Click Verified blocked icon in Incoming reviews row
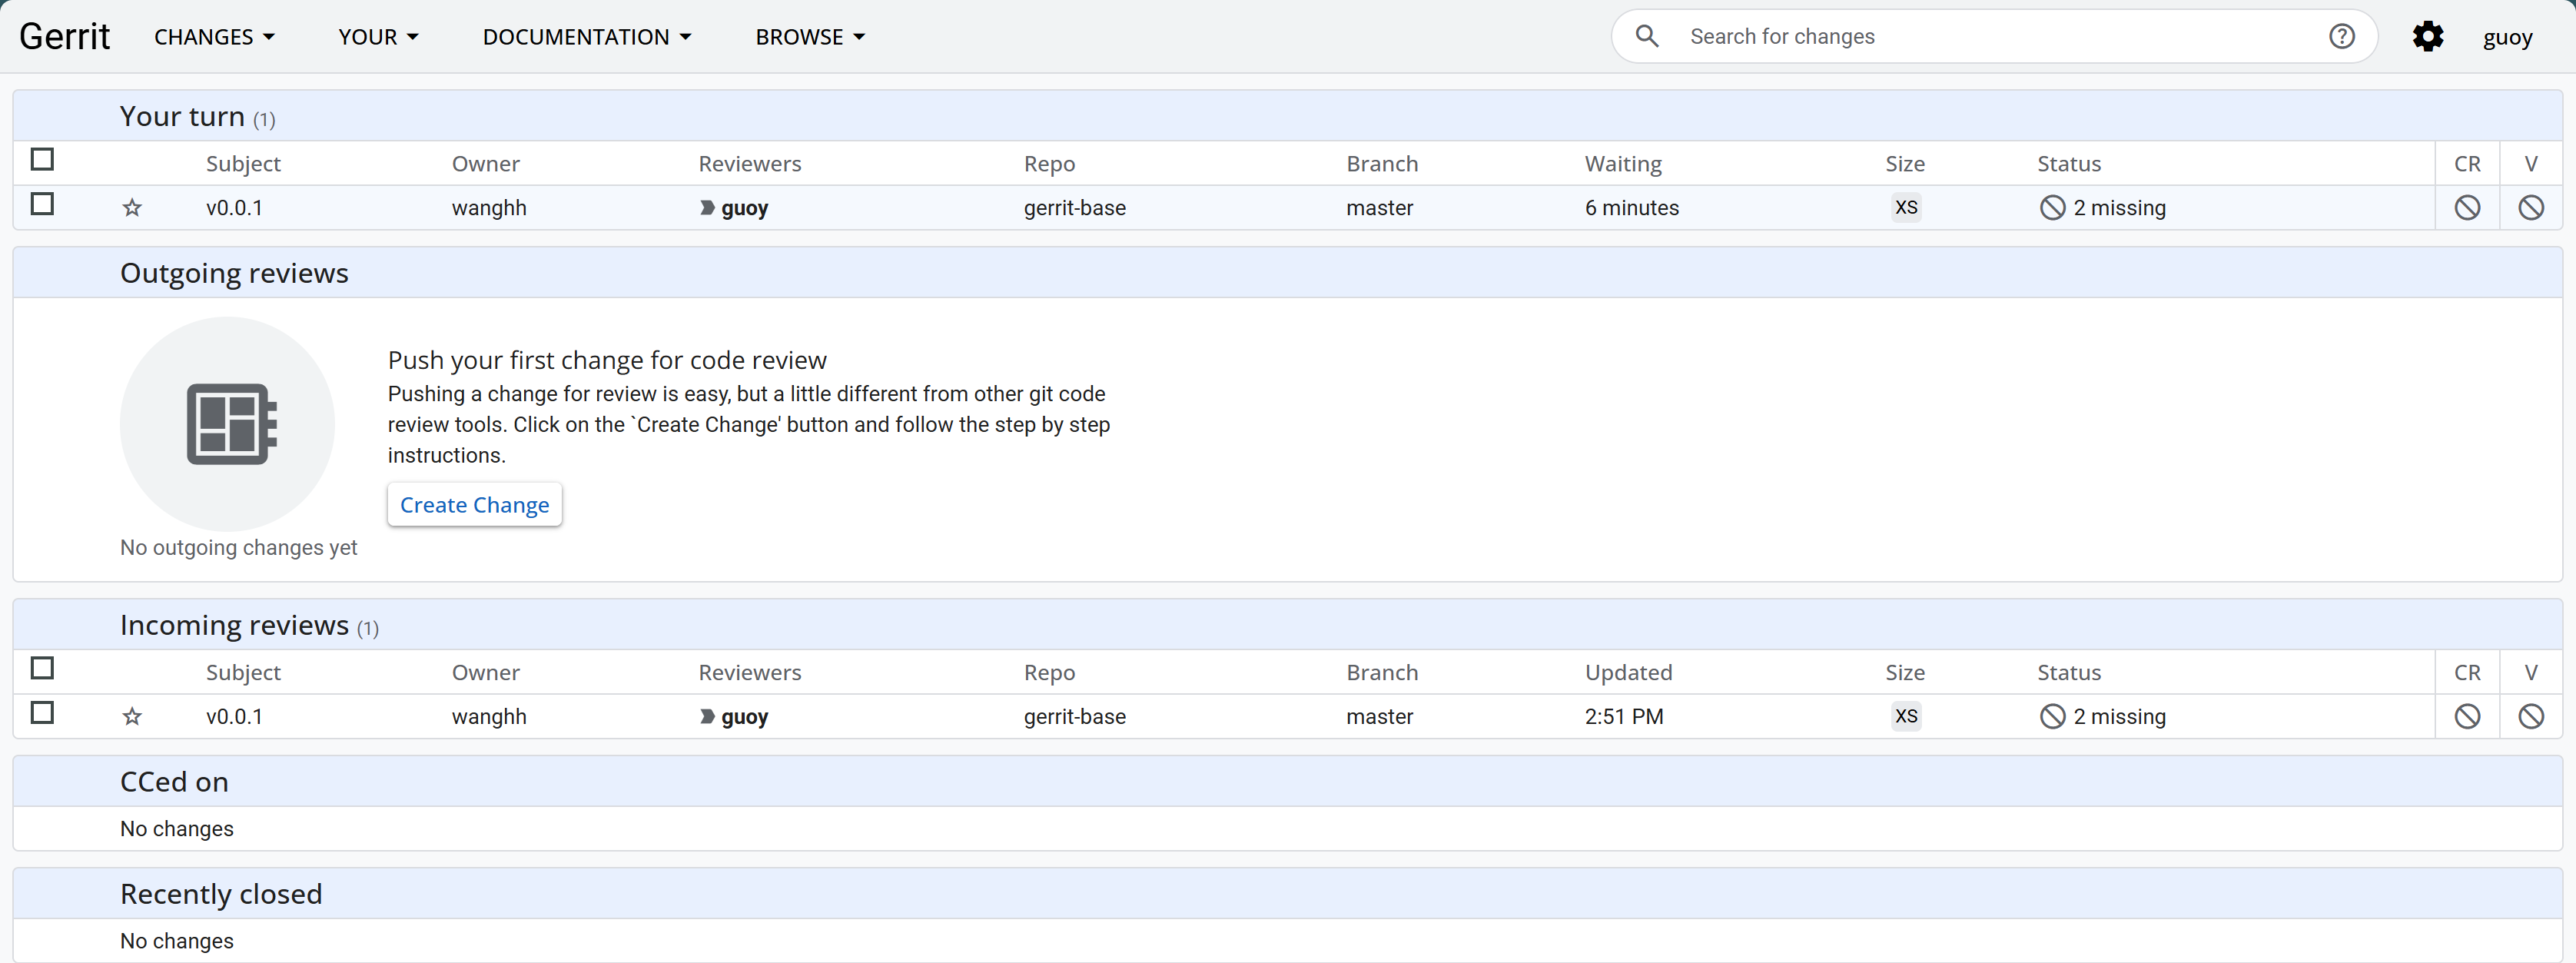 [2530, 717]
